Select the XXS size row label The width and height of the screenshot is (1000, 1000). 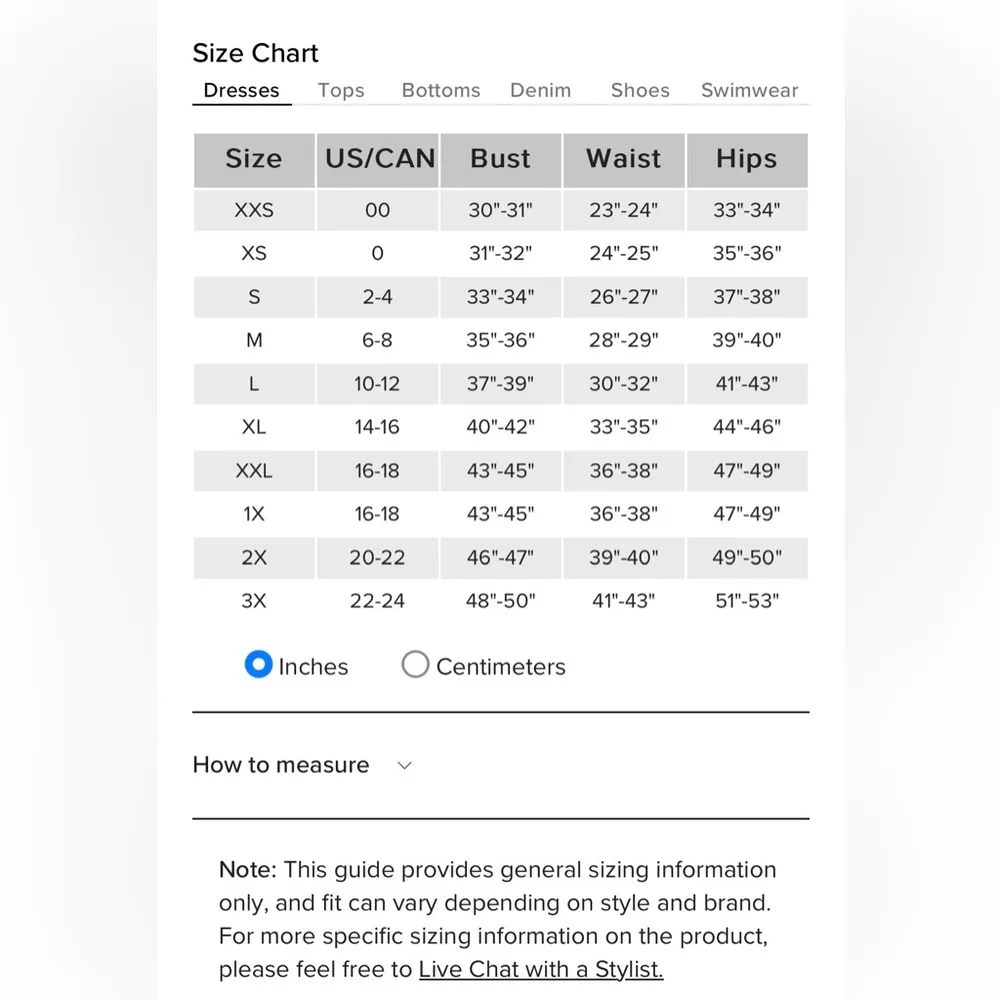click(254, 211)
